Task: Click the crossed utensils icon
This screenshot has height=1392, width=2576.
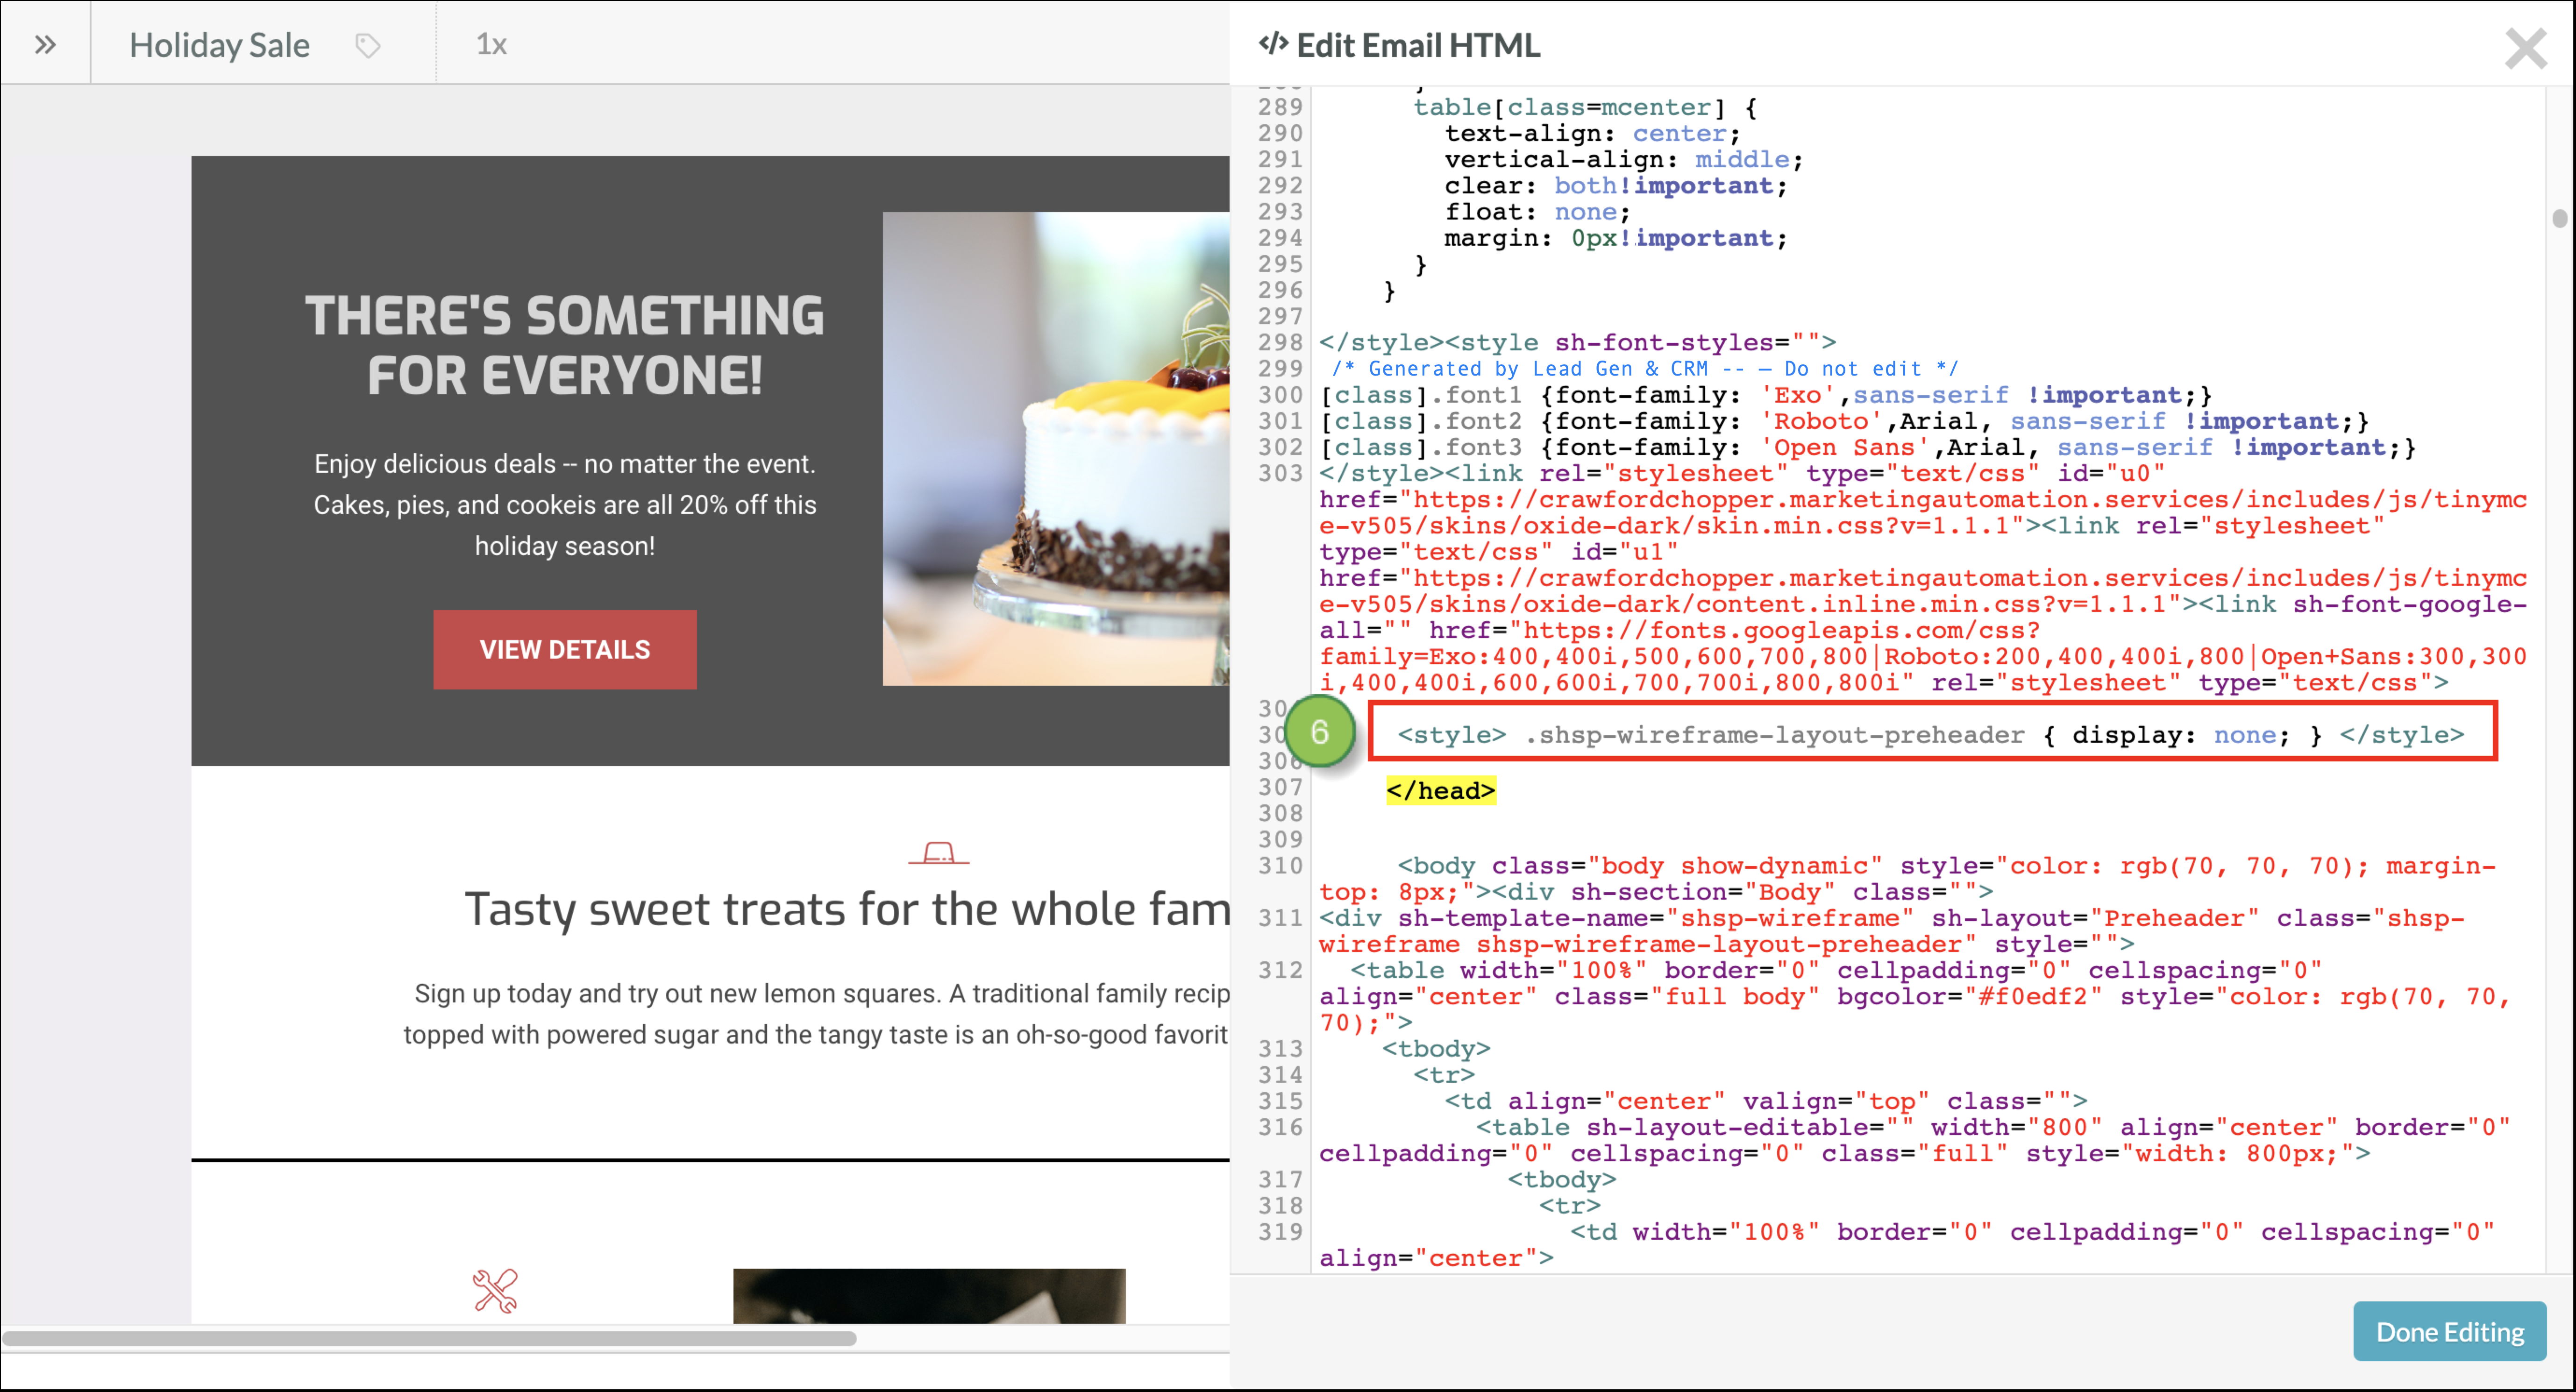Action: click(495, 1290)
